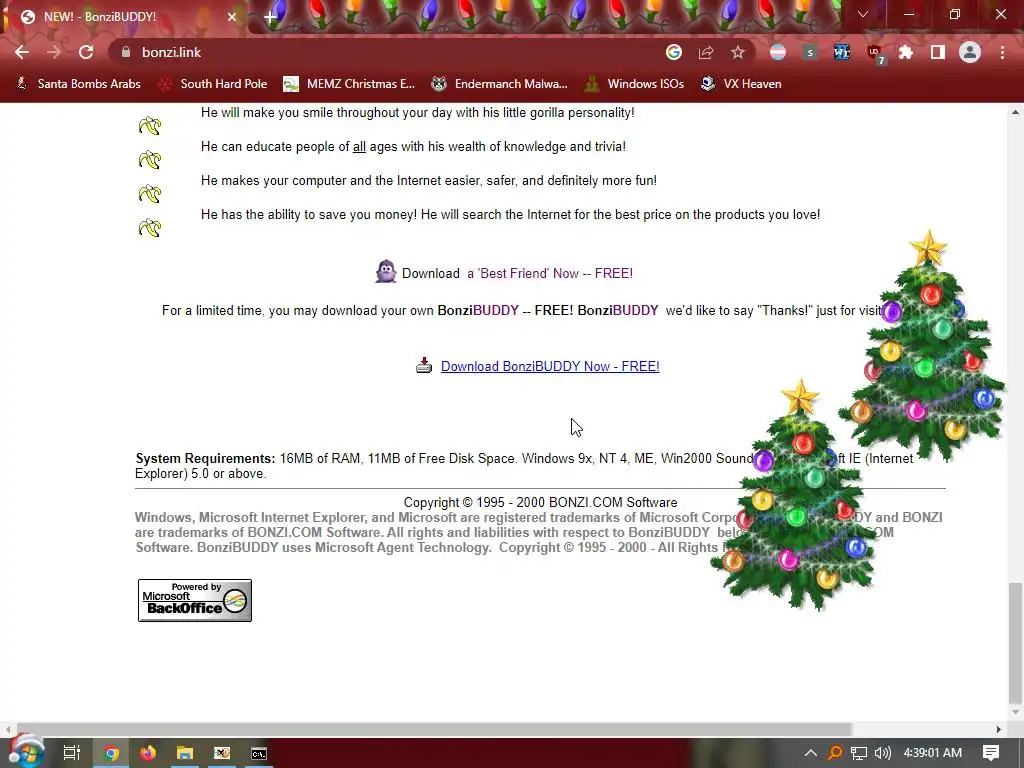Click 'Download BonziBUDDY Now - FREE!' link

pyautogui.click(x=550, y=366)
